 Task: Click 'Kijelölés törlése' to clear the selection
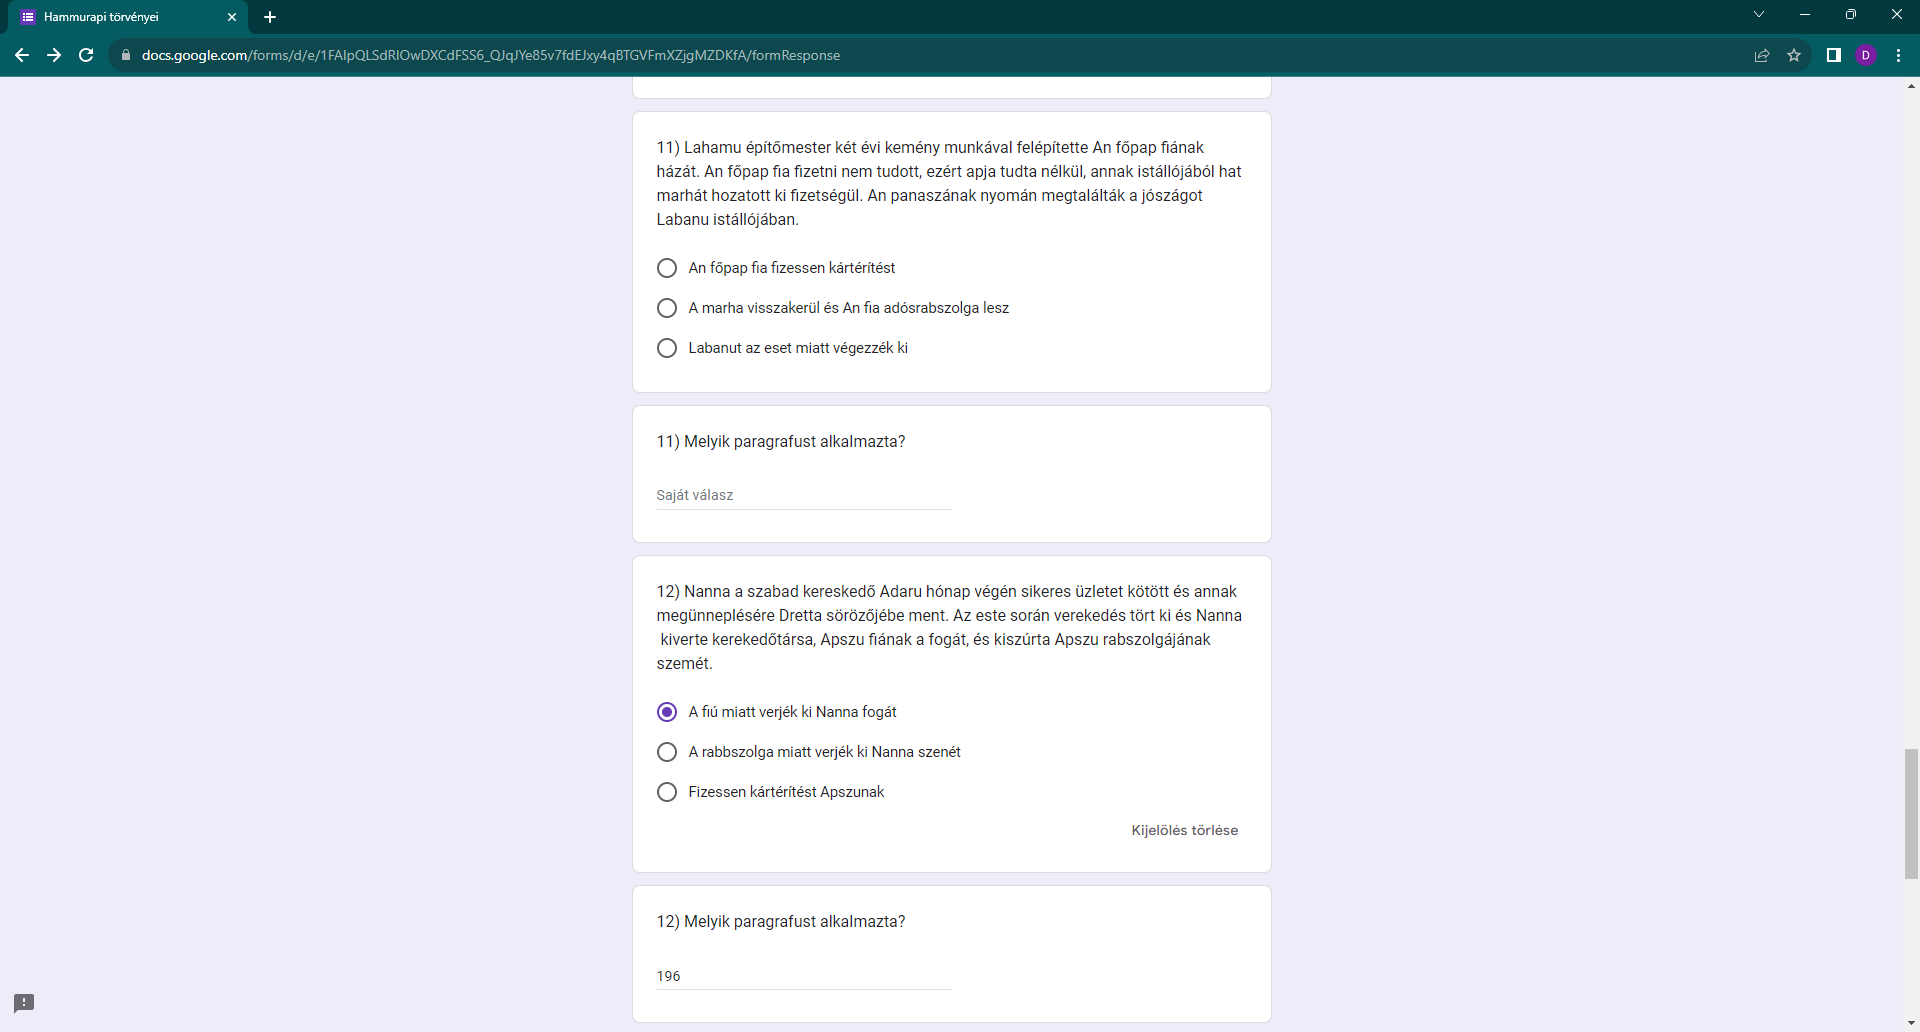click(x=1184, y=830)
